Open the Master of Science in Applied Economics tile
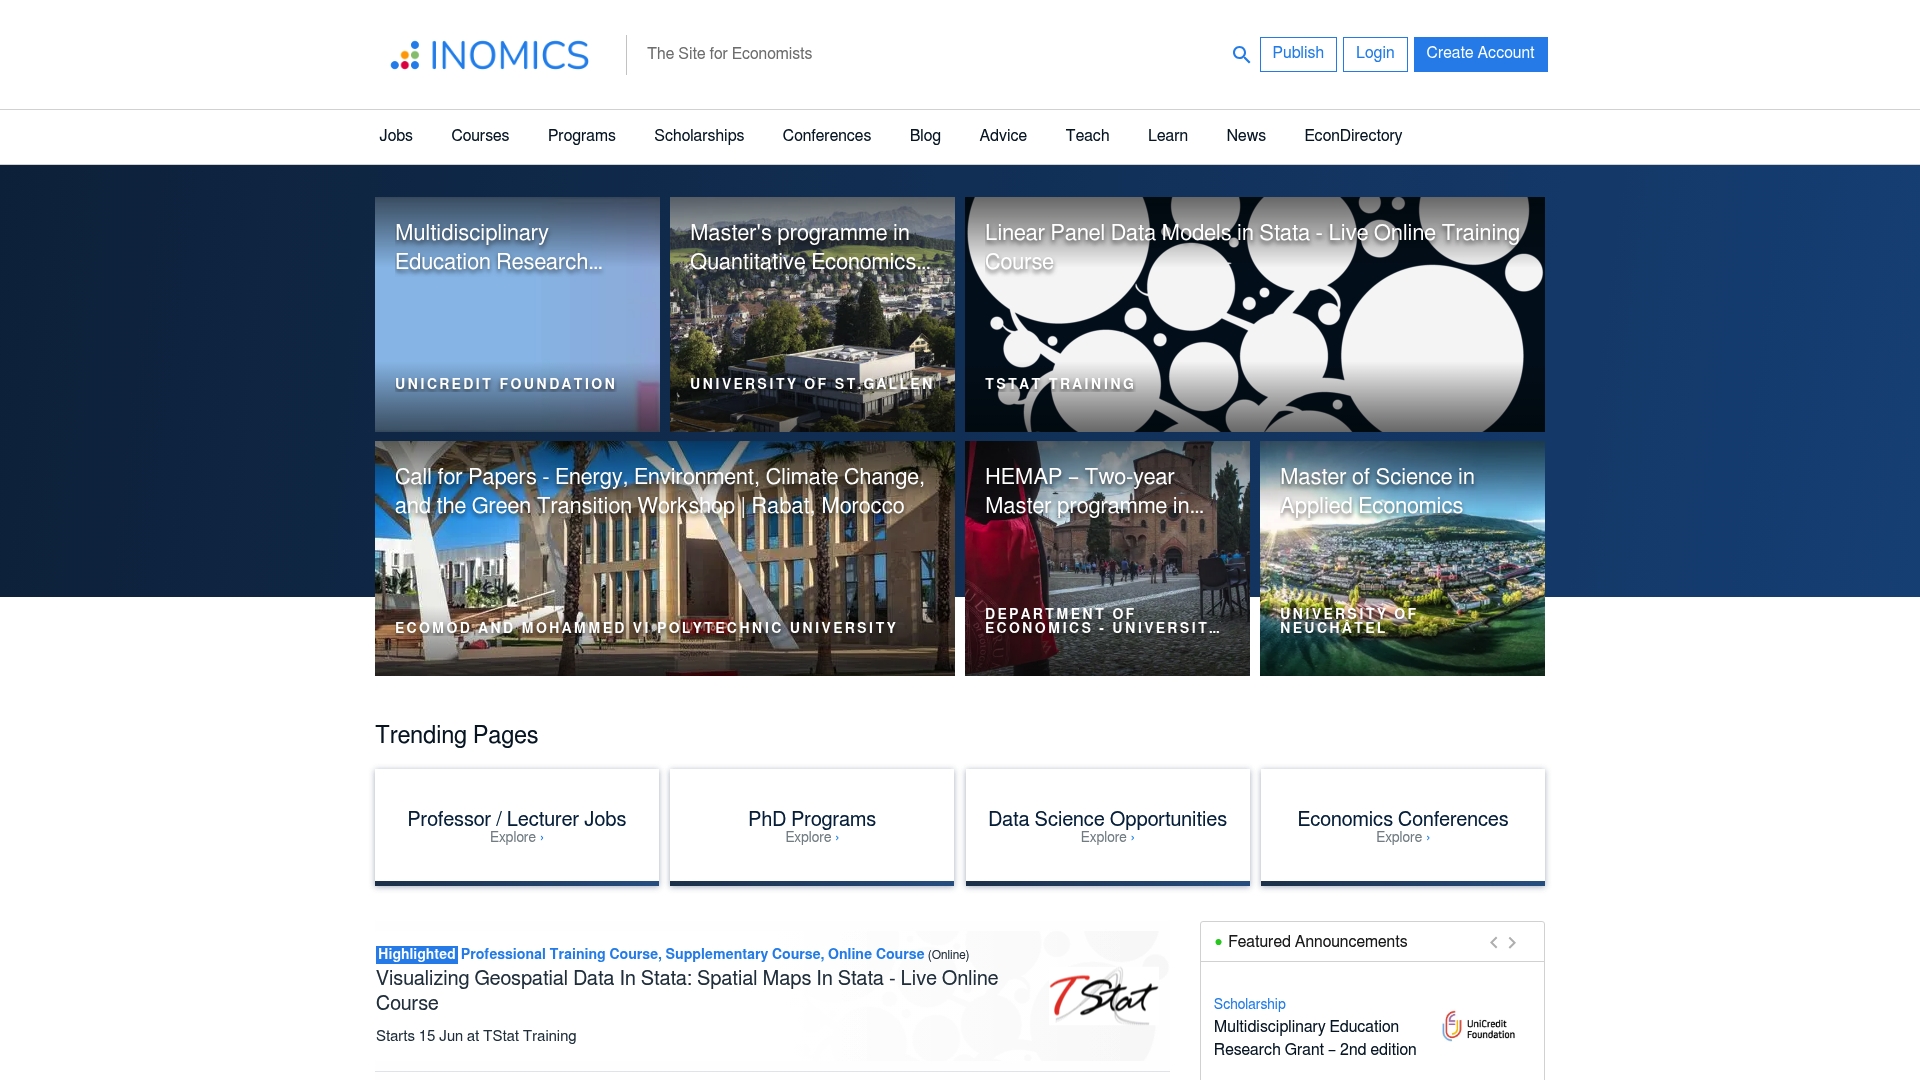The width and height of the screenshot is (1920, 1080). click(x=1402, y=558)
